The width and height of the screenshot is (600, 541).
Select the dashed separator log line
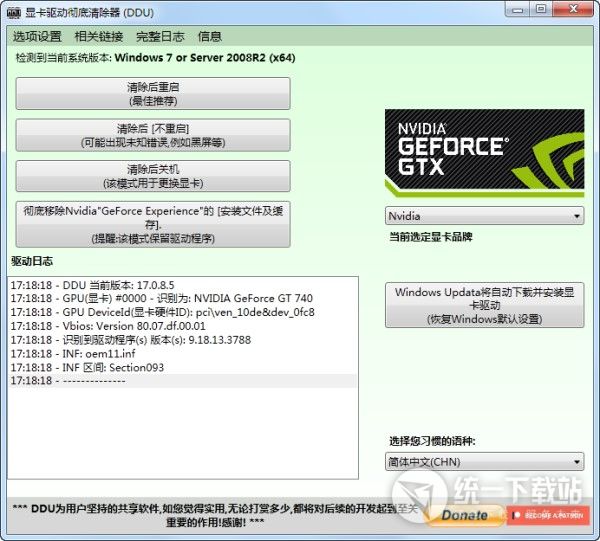point(182,381)
